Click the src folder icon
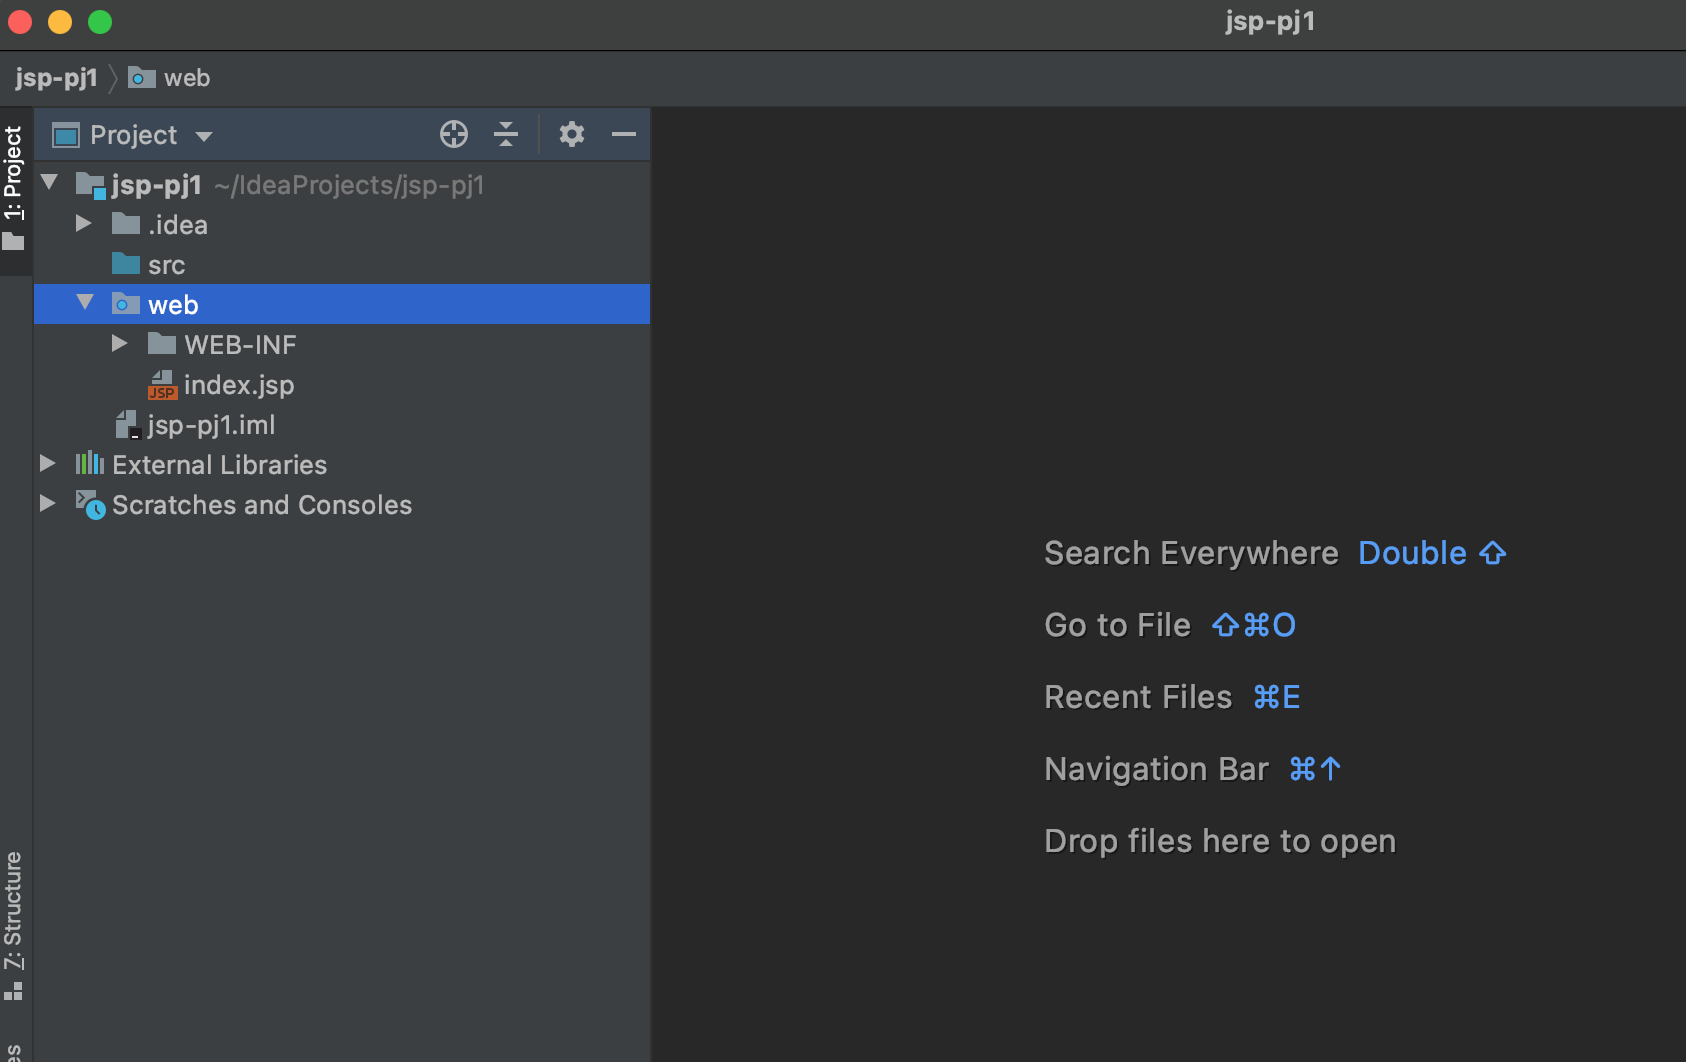The height and width of the screenshot is (1062, 1686). pos(126,263)
